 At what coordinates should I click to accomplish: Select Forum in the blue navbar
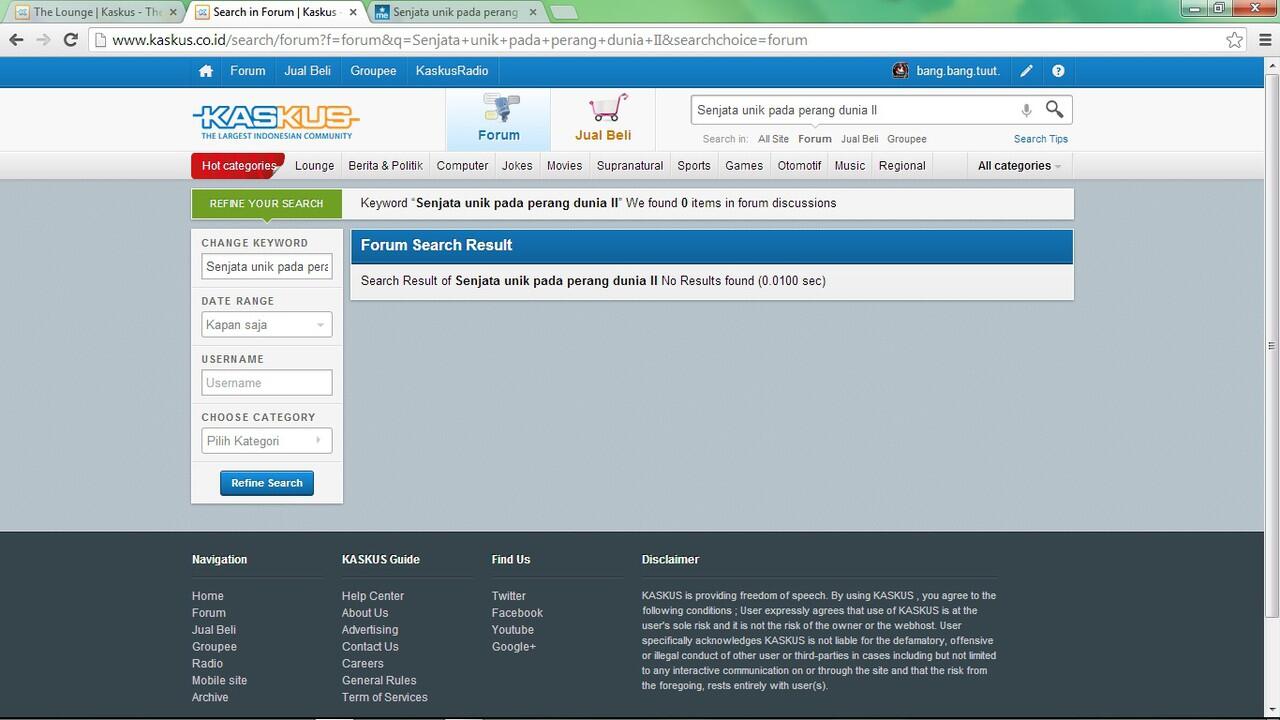coord(248,71)
